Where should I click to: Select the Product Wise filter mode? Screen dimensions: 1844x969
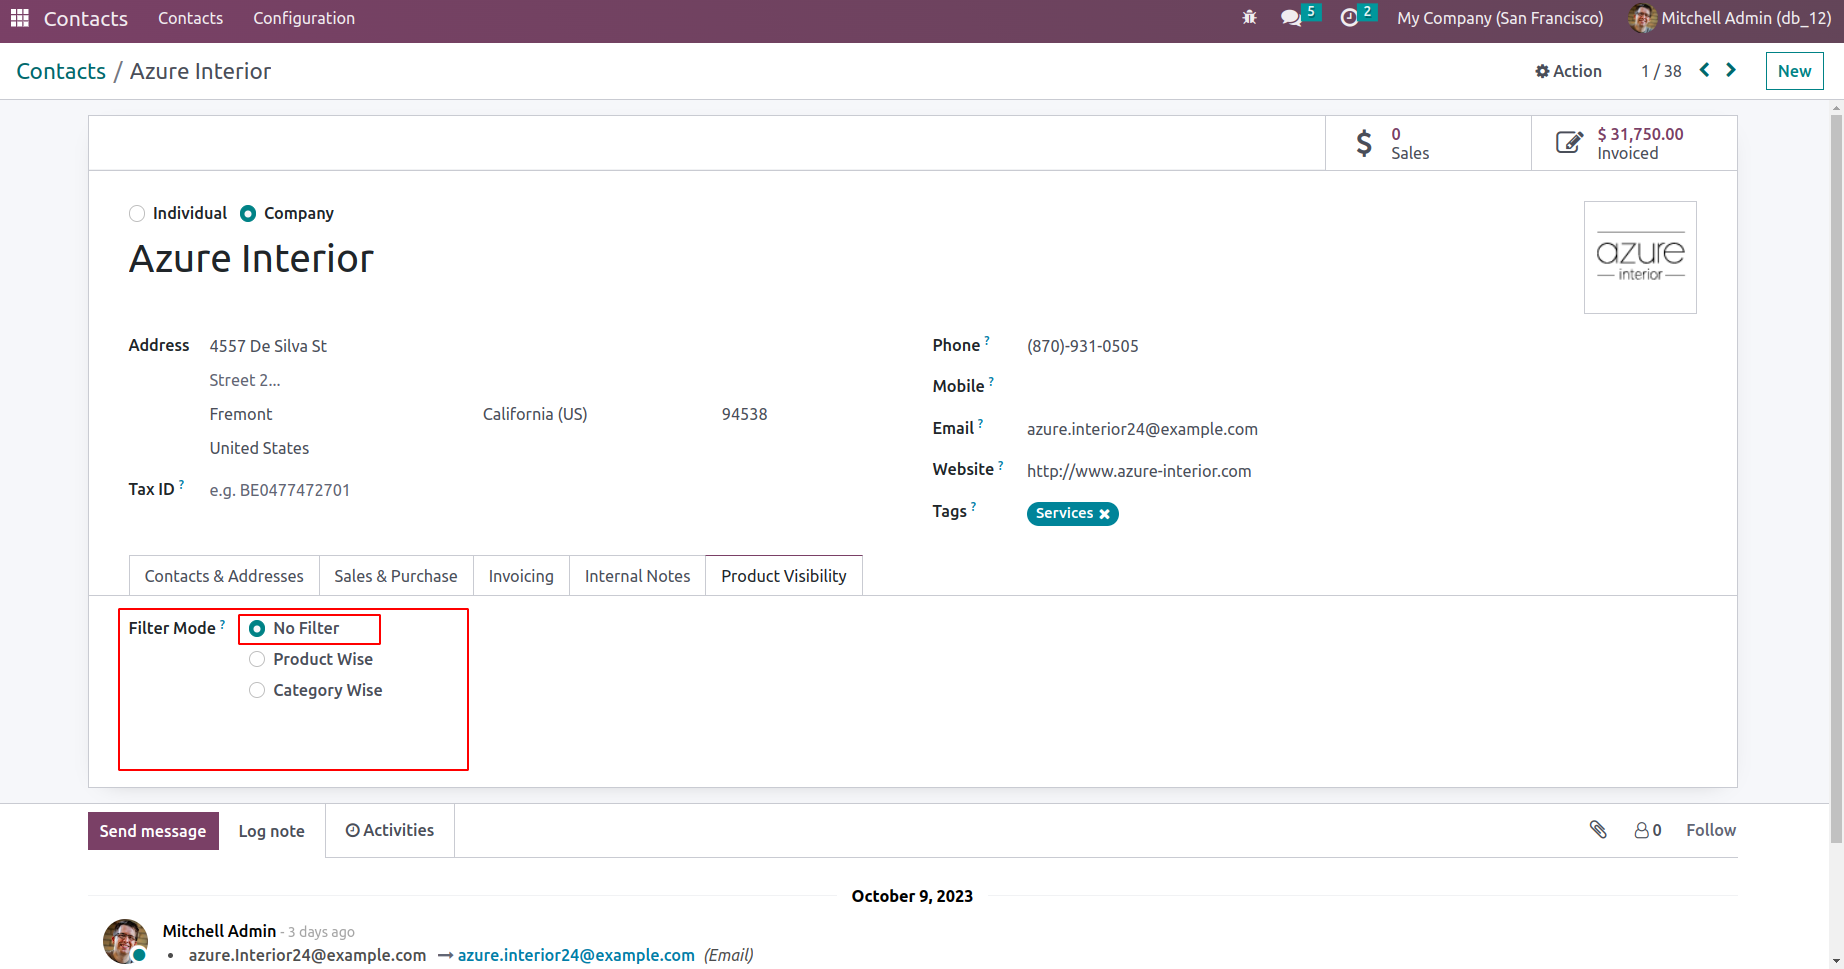(257, 659)
